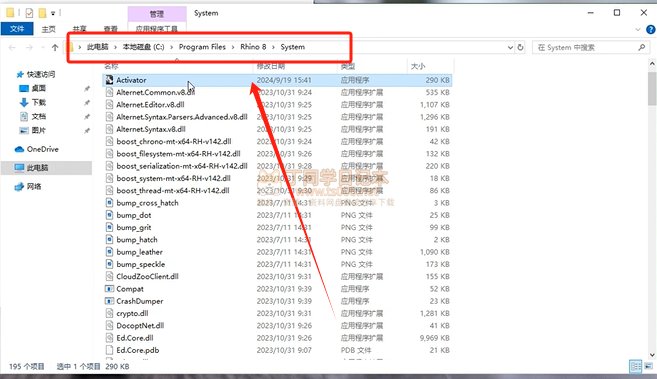Select the bump_speckle file name
Image resolution: width=657 pixels, height=379 pixels.
pos(141,264)
